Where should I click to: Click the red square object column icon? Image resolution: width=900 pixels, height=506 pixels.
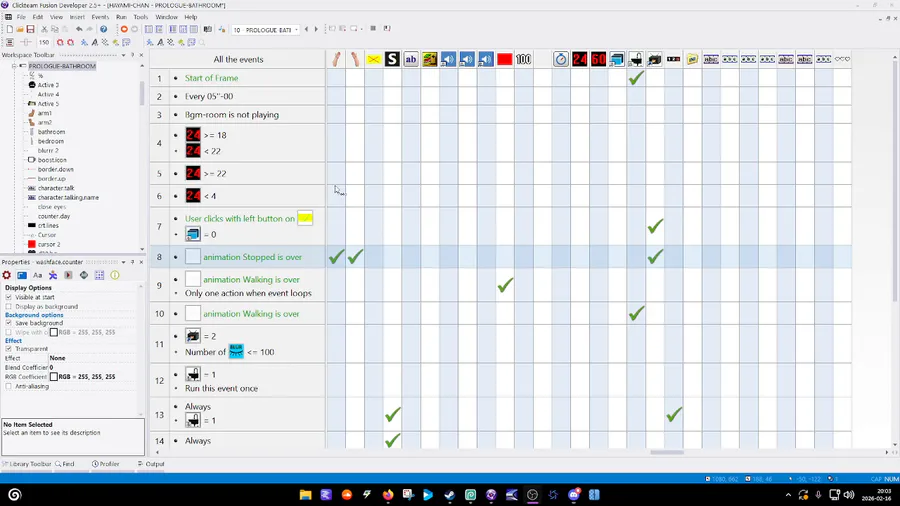pos(505,59)
